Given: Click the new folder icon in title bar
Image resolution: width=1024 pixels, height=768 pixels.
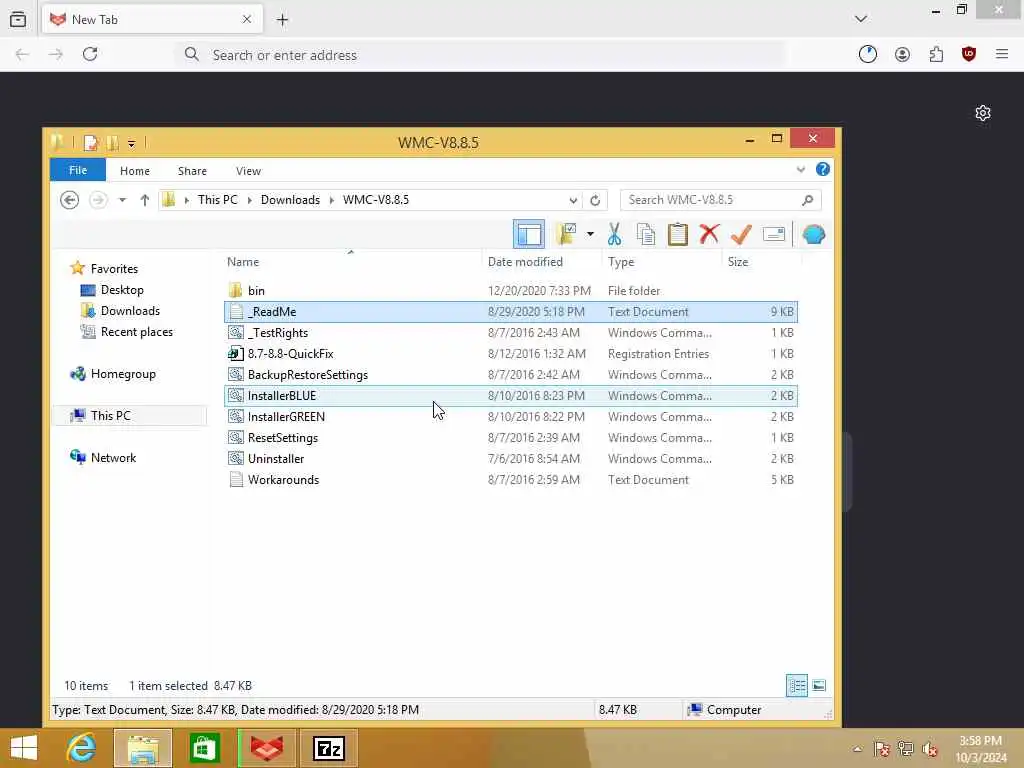Looking at the screenshot, I should point(112,142).
